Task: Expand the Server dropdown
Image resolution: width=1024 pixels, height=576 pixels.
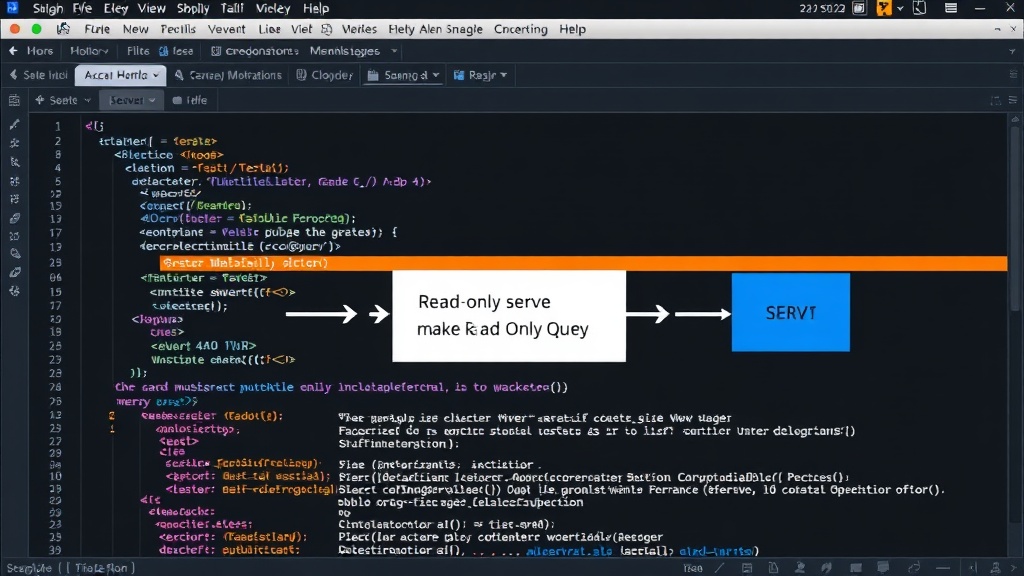Action: 152,101
